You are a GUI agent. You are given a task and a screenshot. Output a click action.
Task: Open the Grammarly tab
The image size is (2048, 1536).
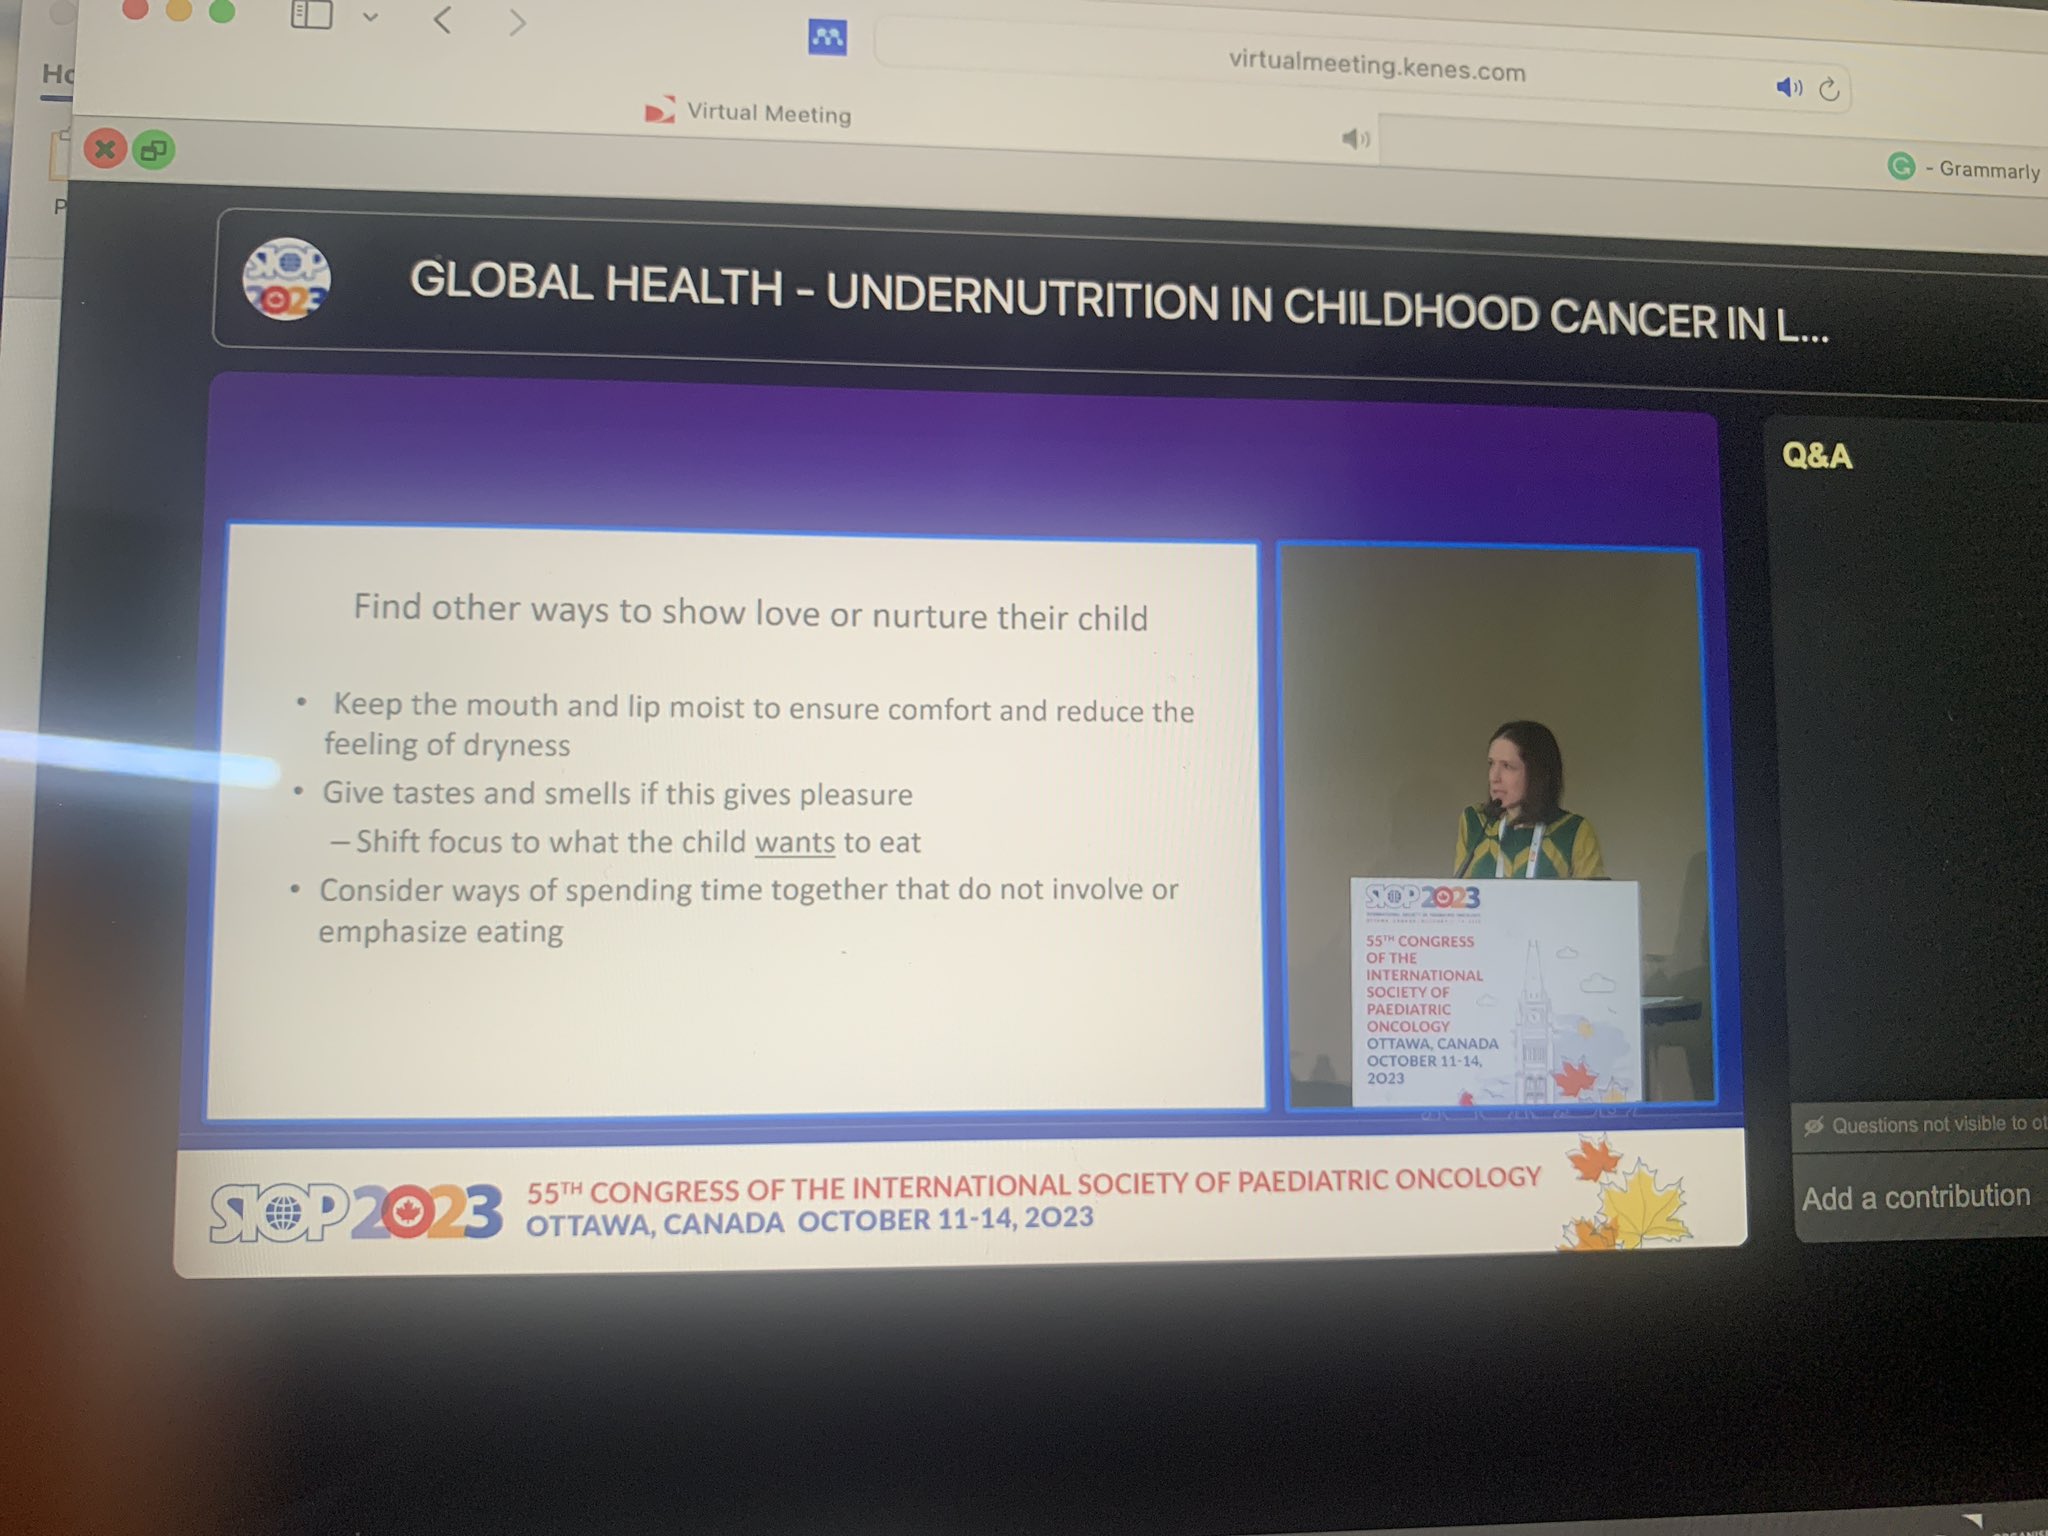1963,168
